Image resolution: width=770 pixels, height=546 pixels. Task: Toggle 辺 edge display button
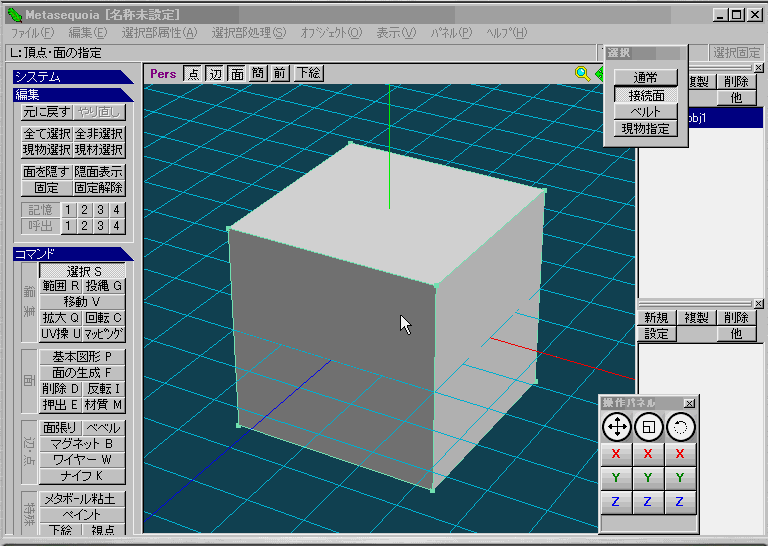pos(215,74)
